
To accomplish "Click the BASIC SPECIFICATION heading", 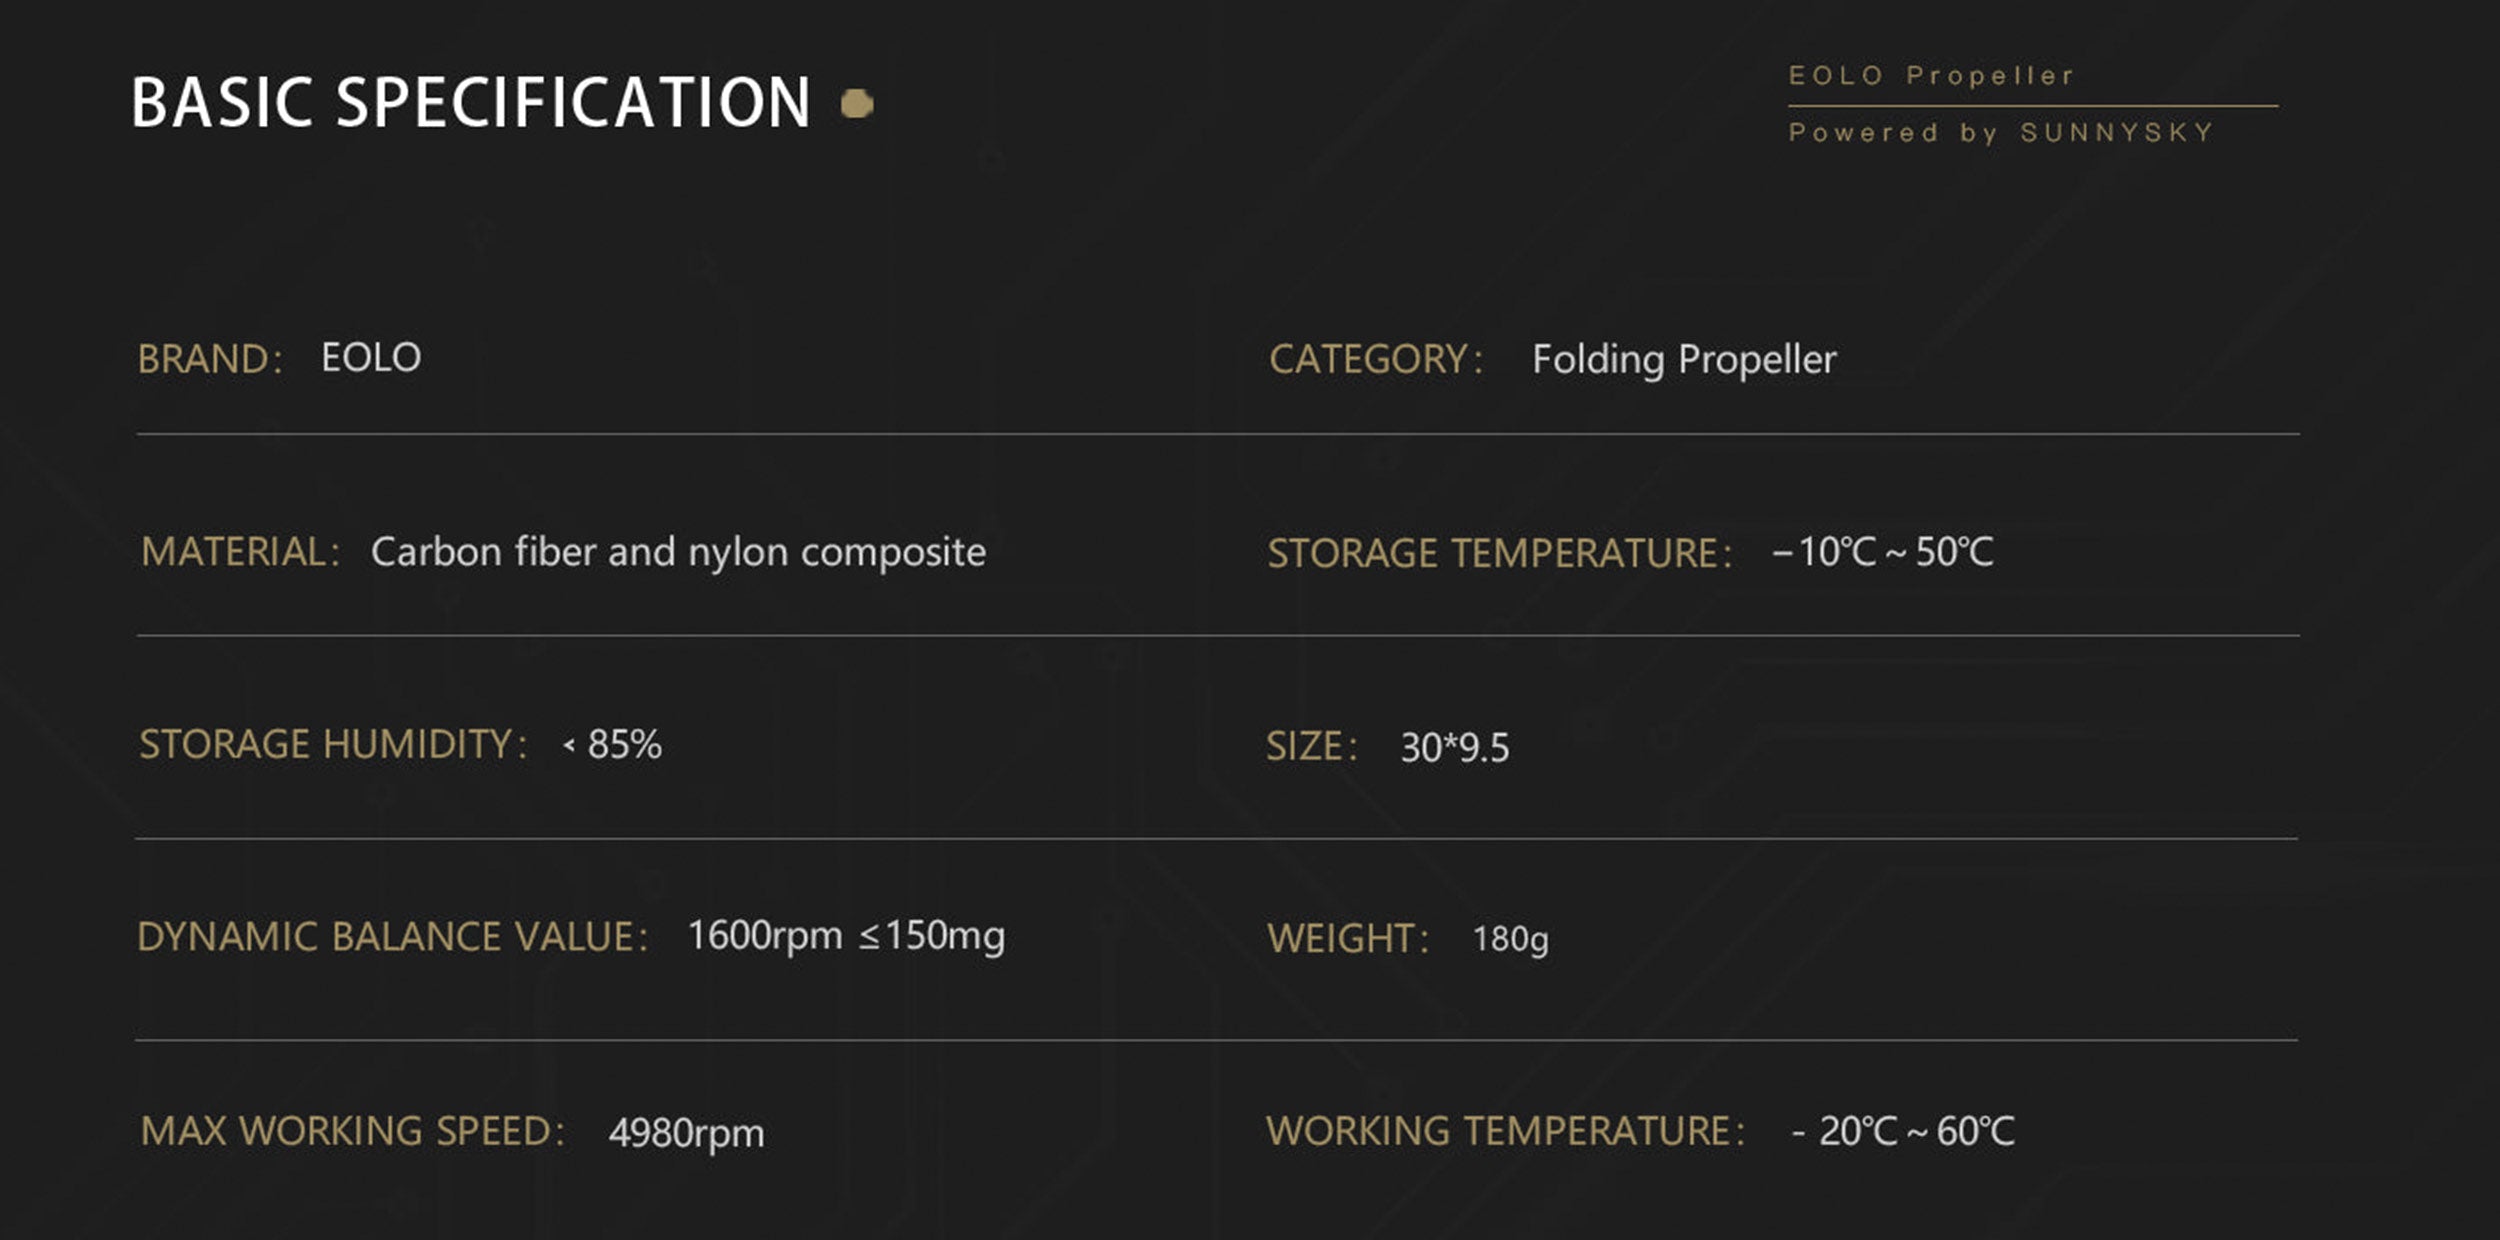I will pos(471,103).
